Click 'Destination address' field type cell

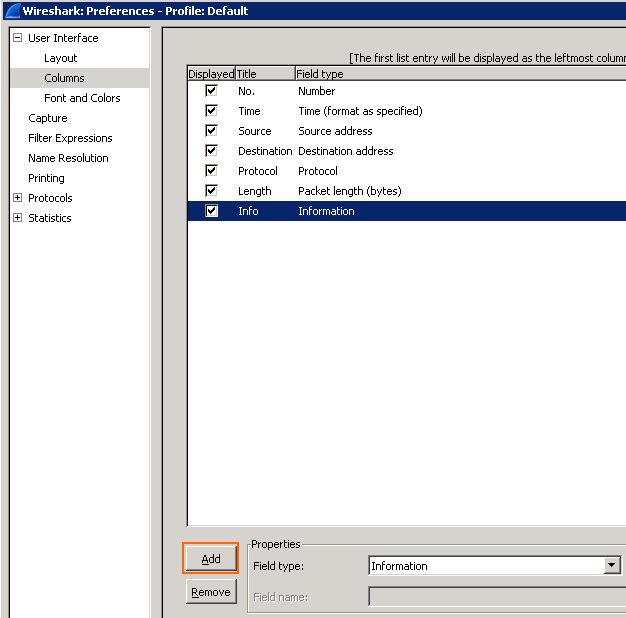click(x=345, y=151)
